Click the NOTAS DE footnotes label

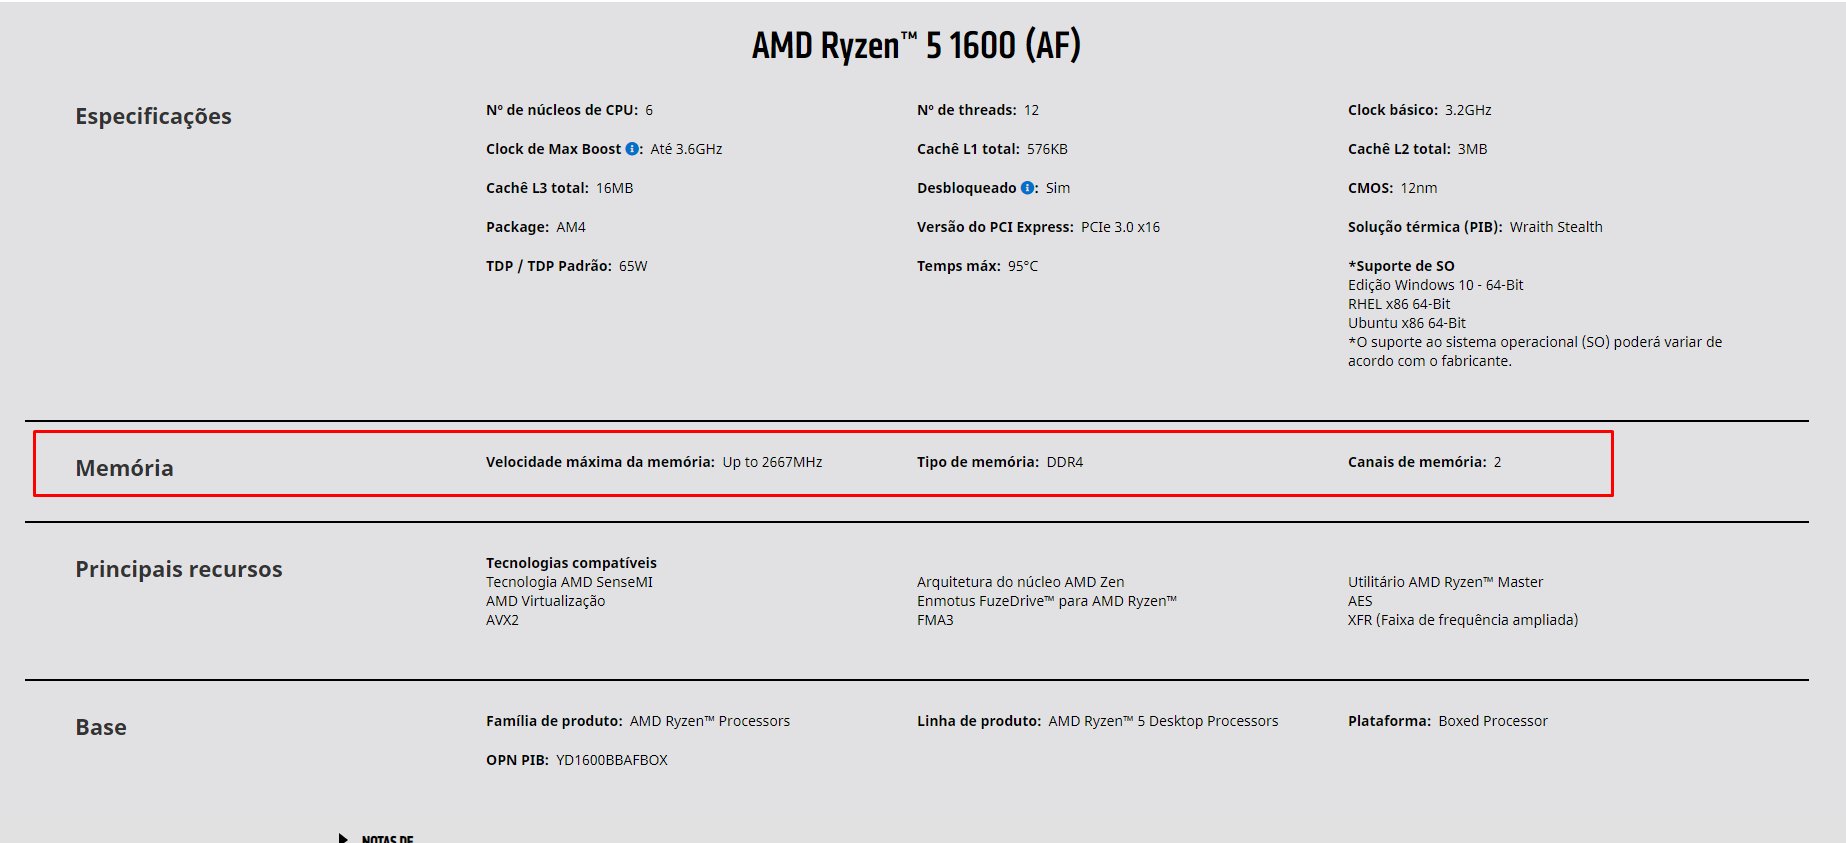click(x=387, y=838)
